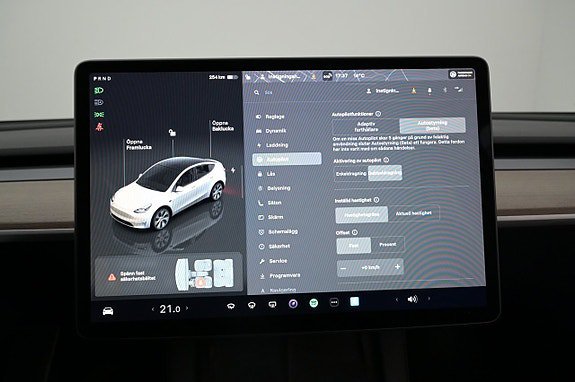
Task: Tap the low-beam headlight indicator
Action: click(x=99, y=90)
